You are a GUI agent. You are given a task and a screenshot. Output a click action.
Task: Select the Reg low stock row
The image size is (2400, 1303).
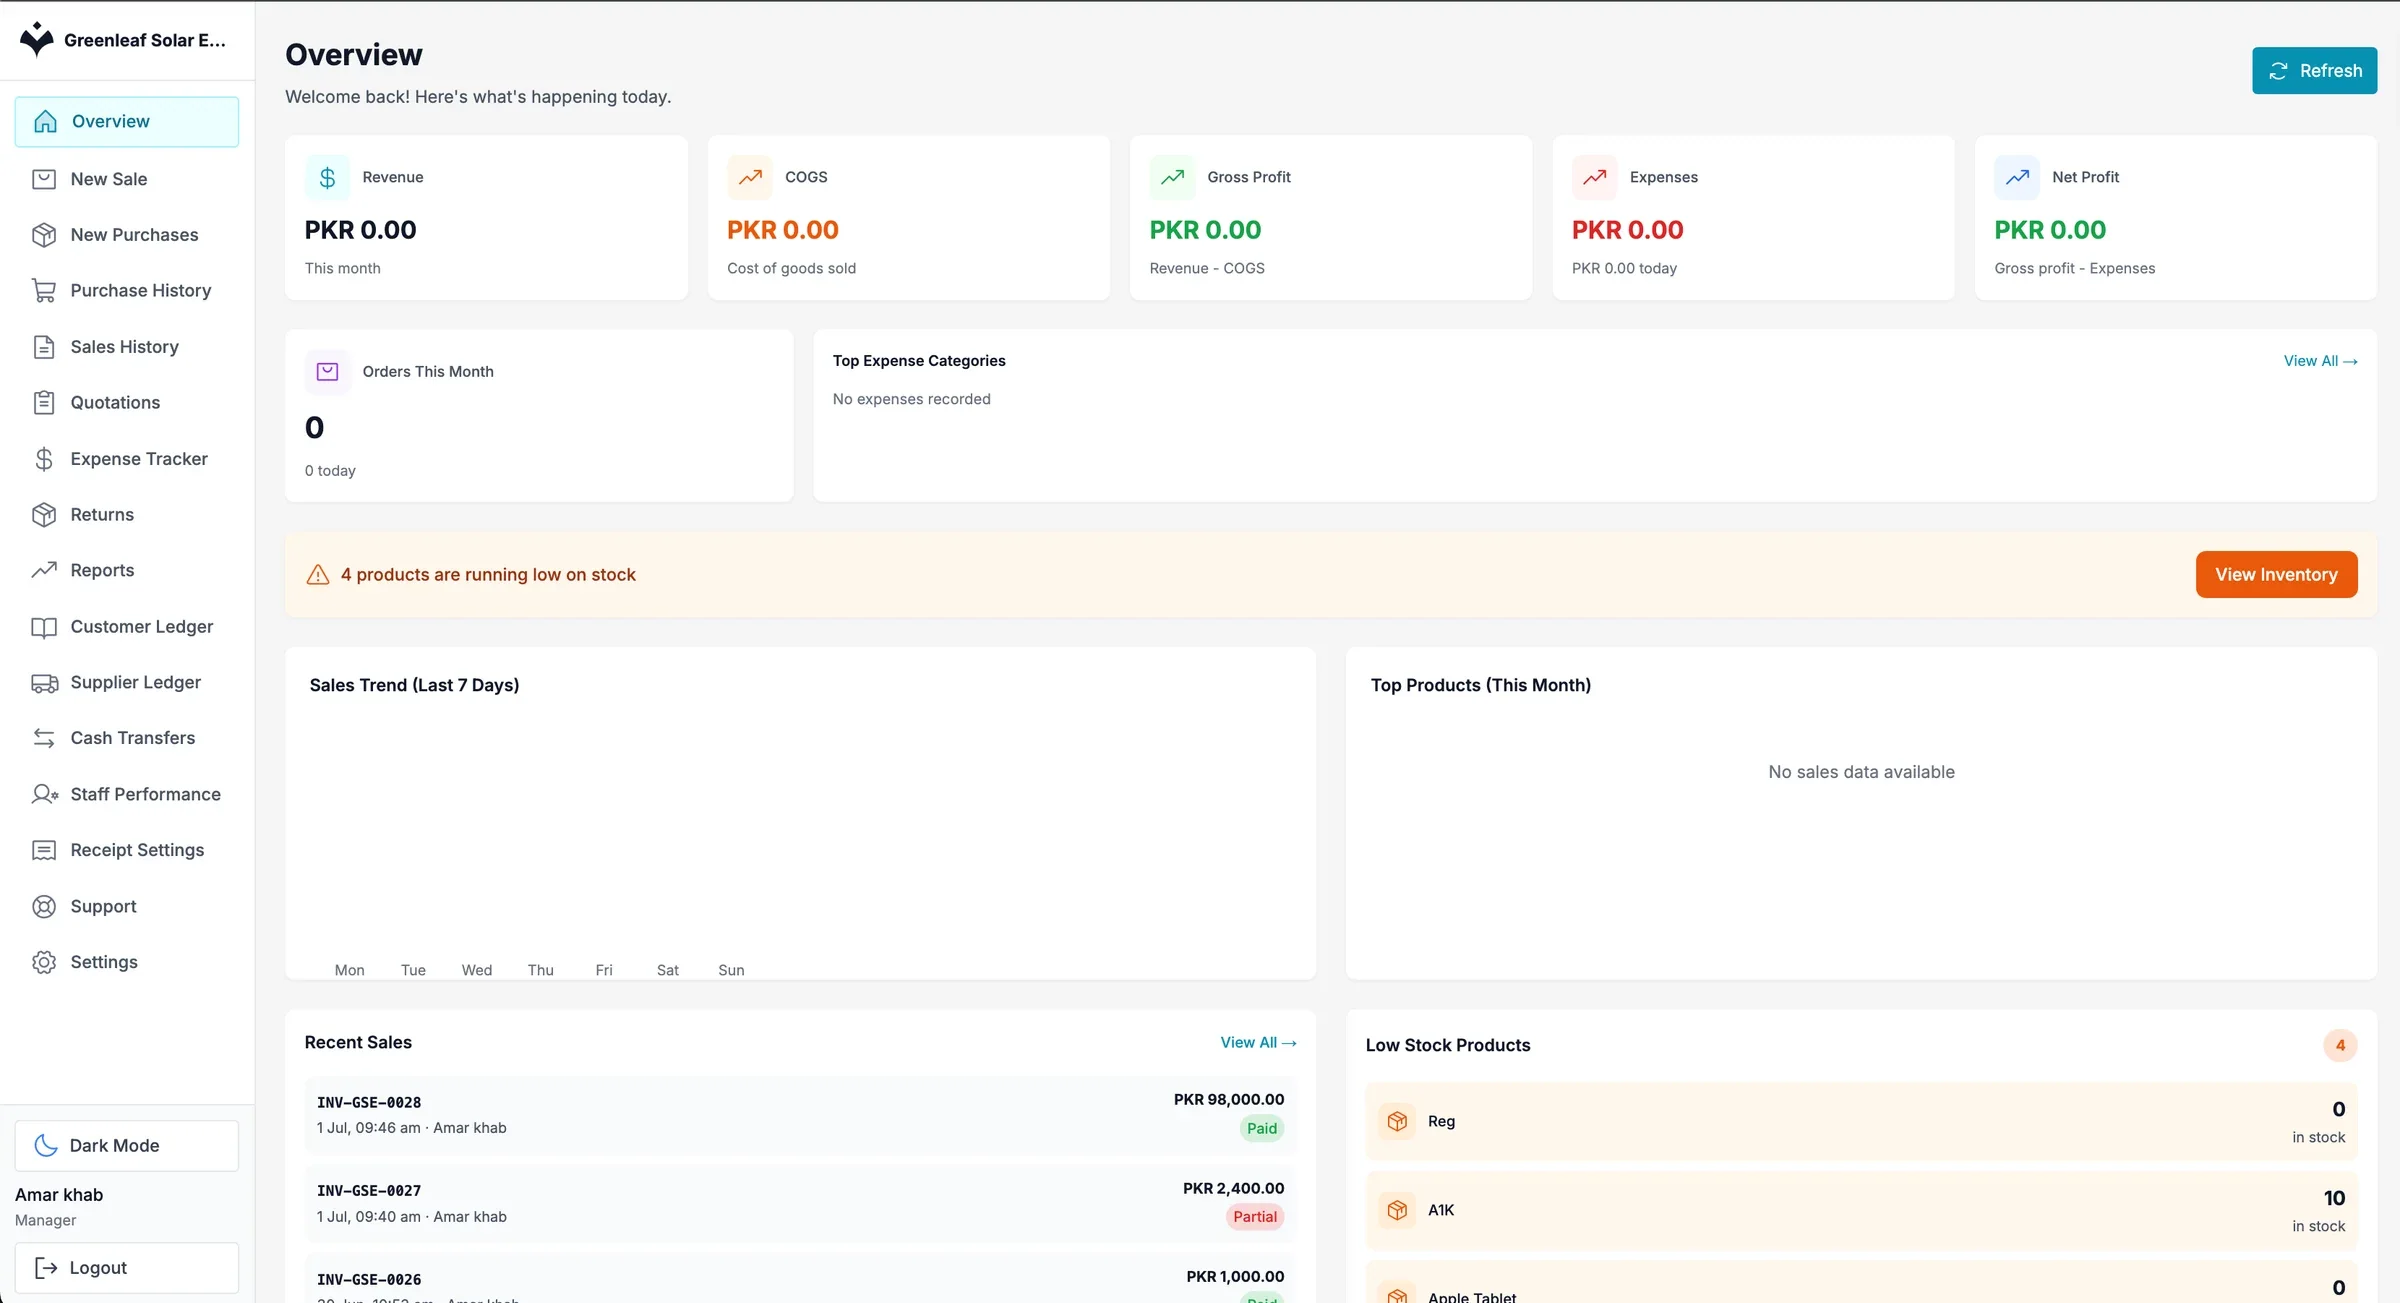1861,1122
